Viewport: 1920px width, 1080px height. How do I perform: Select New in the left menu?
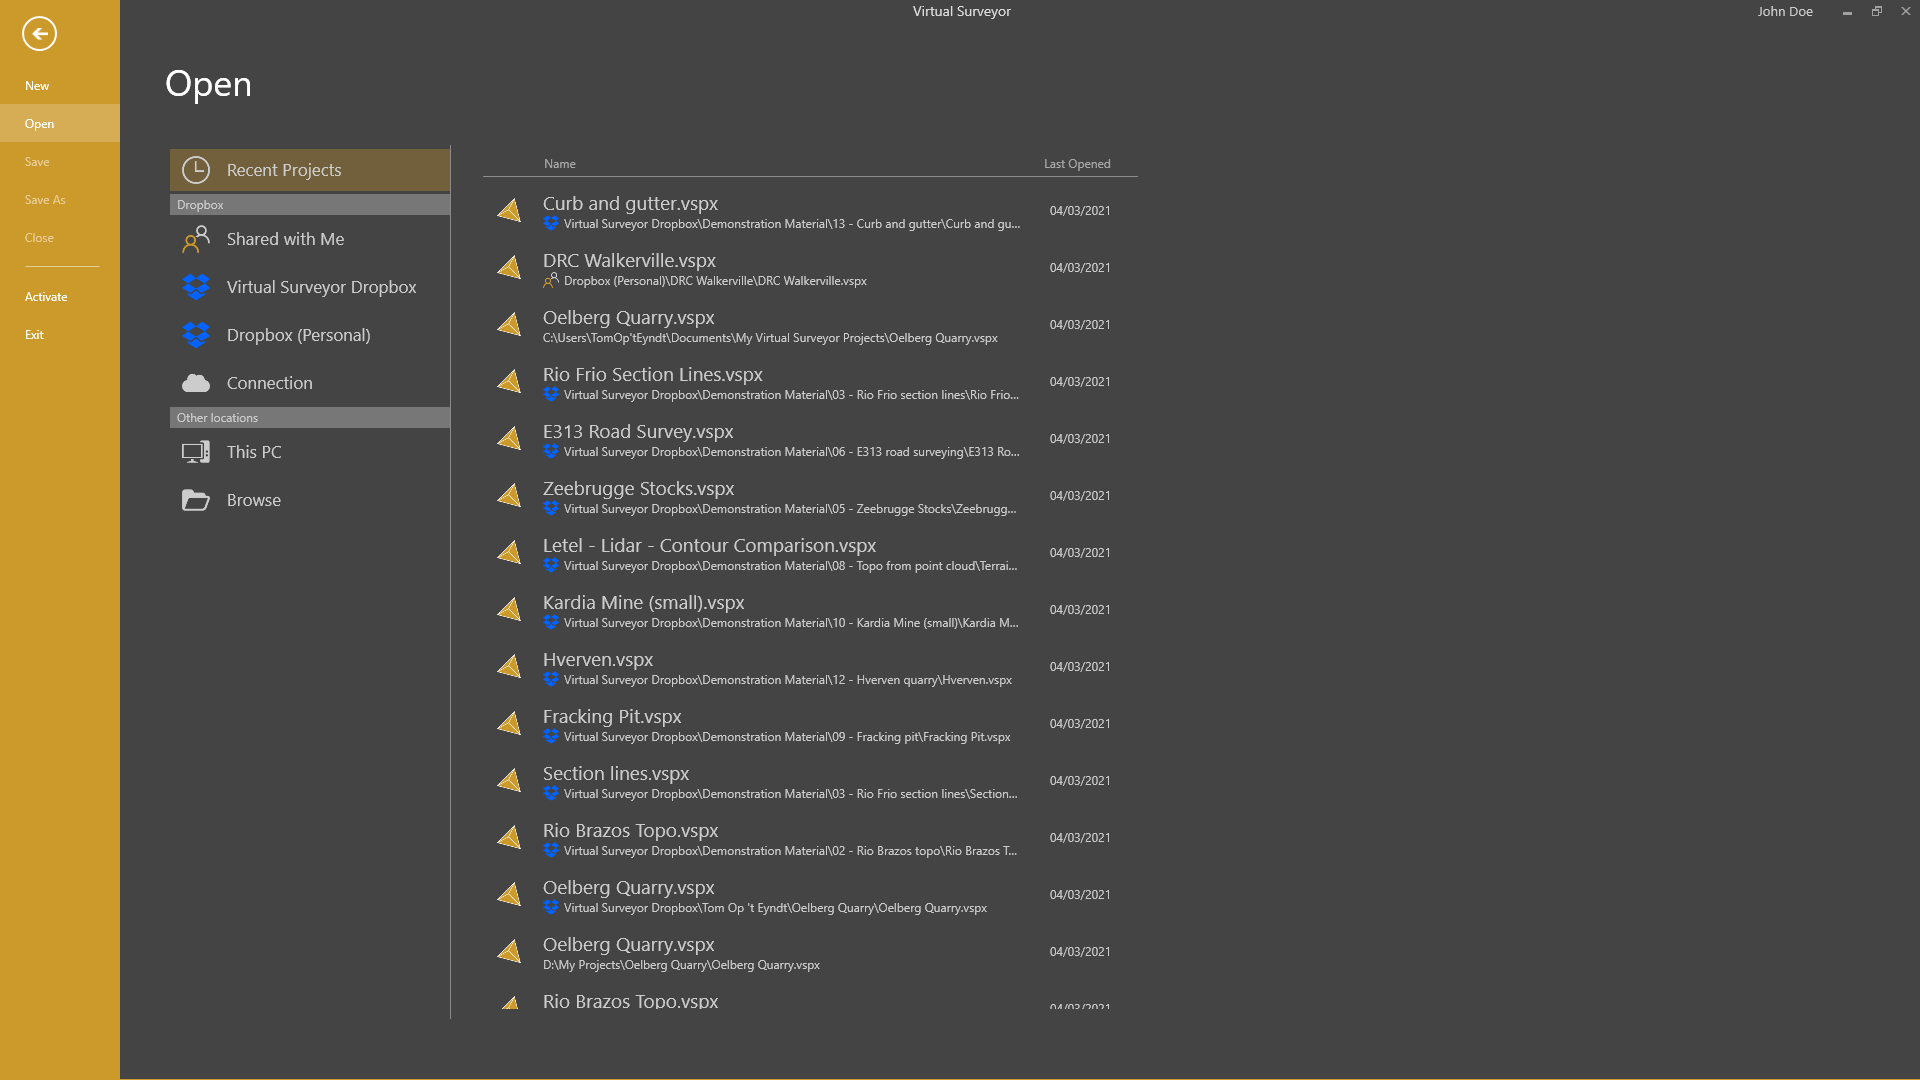coord(37,86)
